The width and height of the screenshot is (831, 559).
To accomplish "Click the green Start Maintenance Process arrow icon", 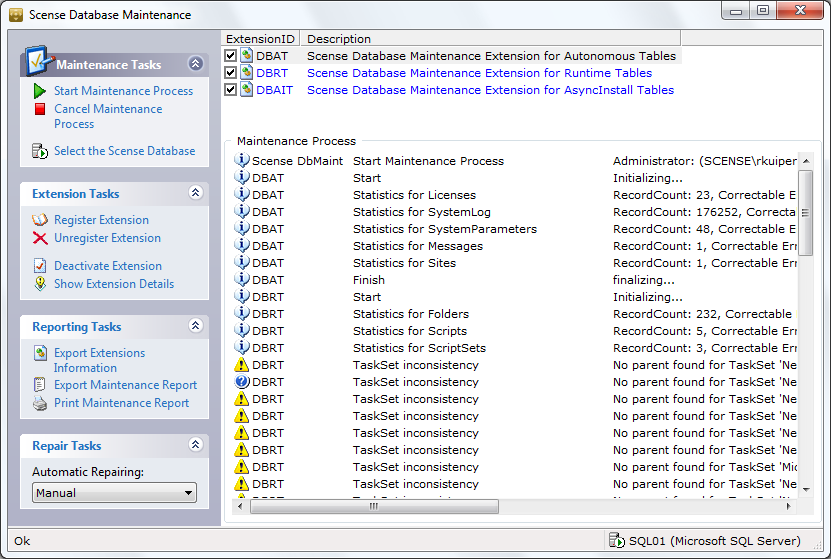I will [40, 91].
